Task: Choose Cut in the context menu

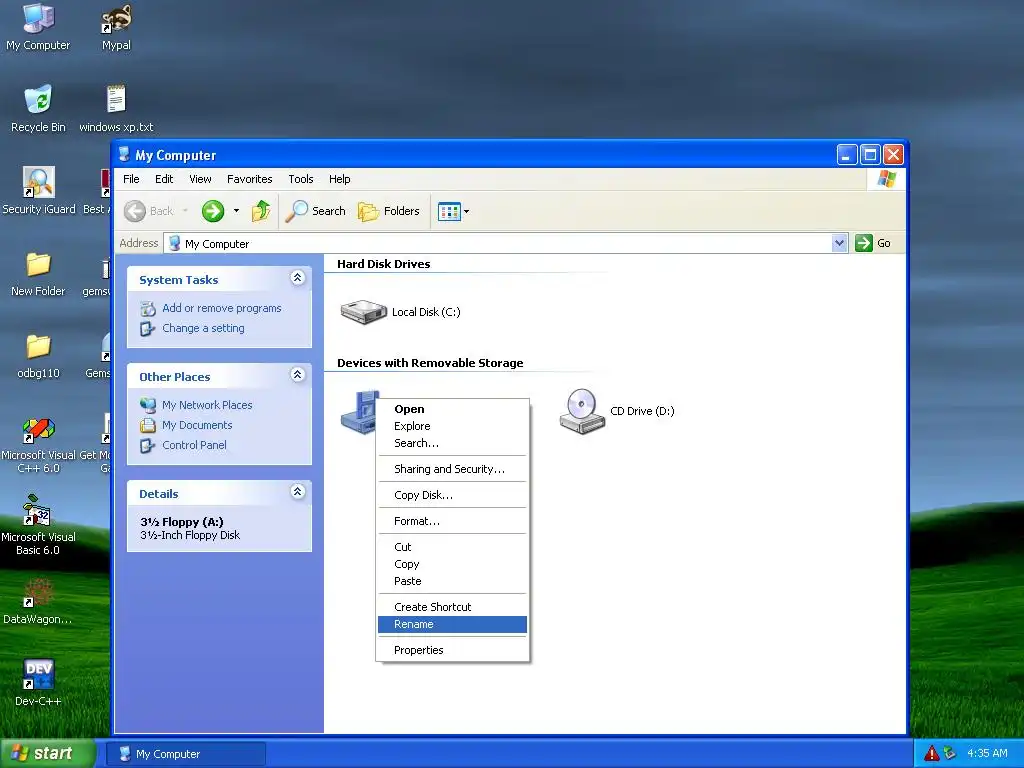Action: tap(452, 547)
